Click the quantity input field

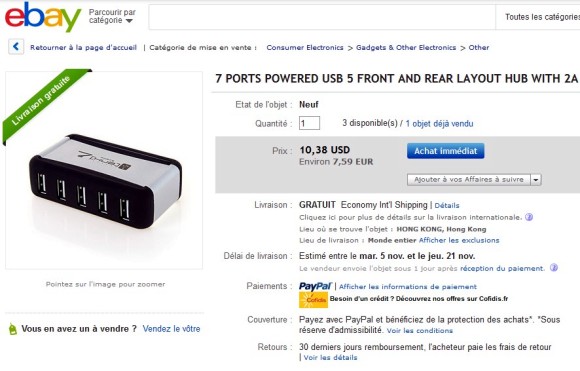(x=309, y=123)
